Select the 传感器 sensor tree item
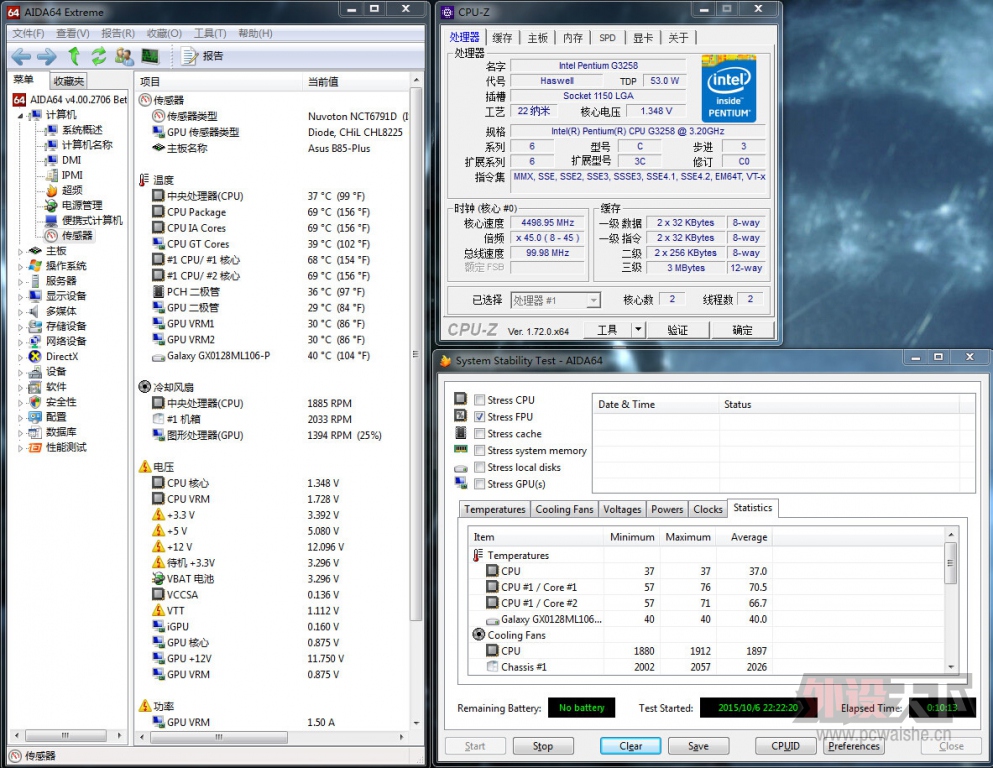 (x=77, y=236)
